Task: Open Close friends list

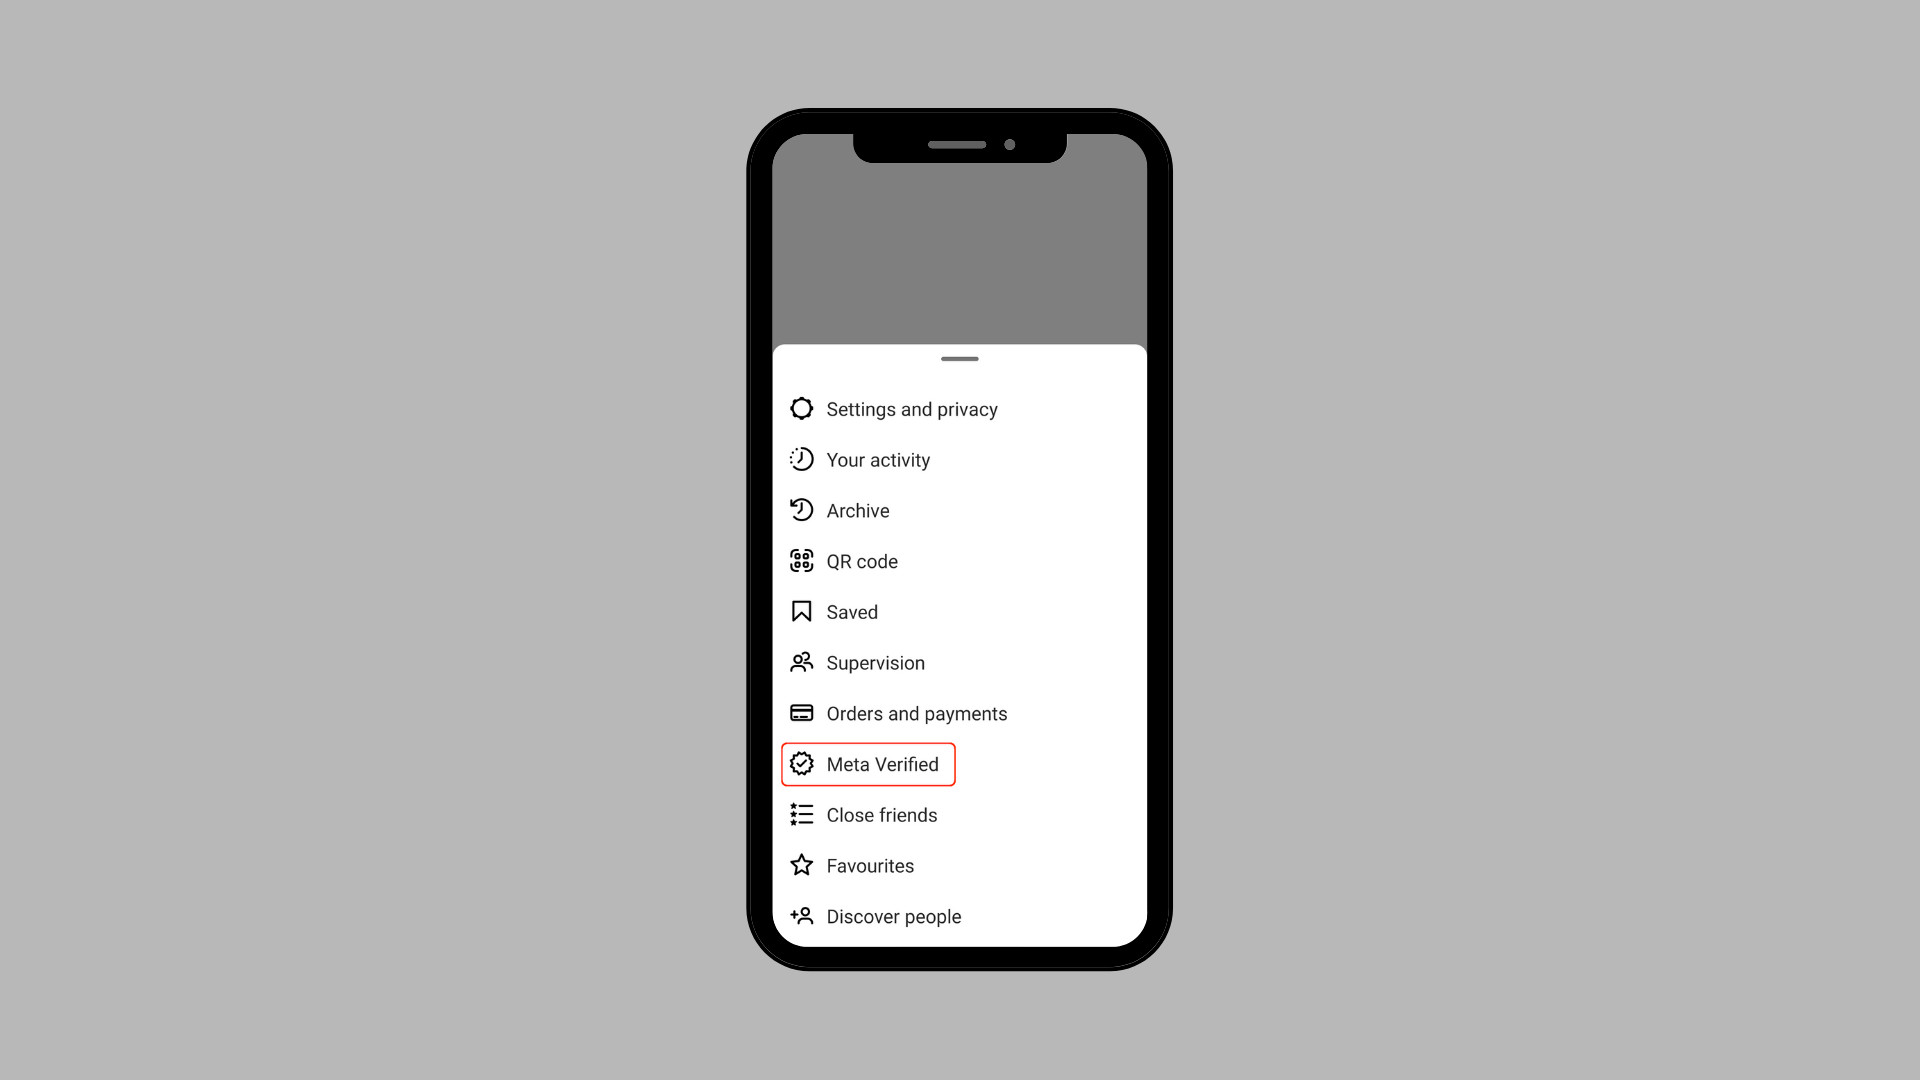Action: coord(882,815)
